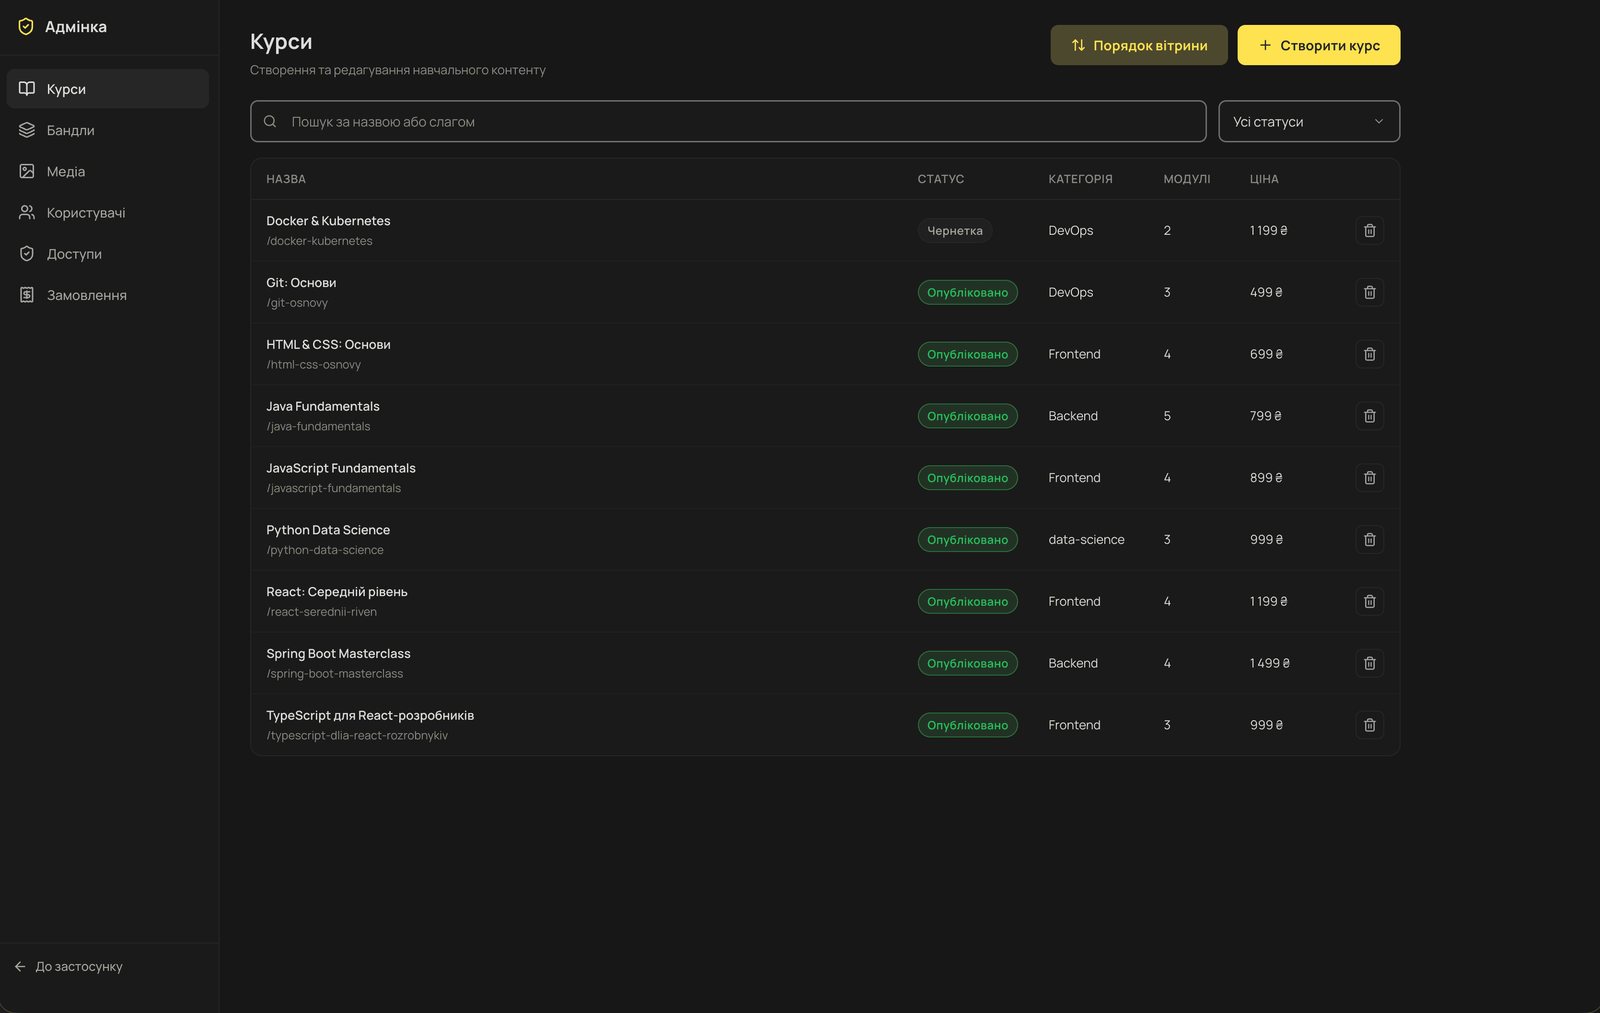Click the search magnifier icon
Image resolution: width=1600 pixels, height=1013 pixels.
click(x=270, y=122)
